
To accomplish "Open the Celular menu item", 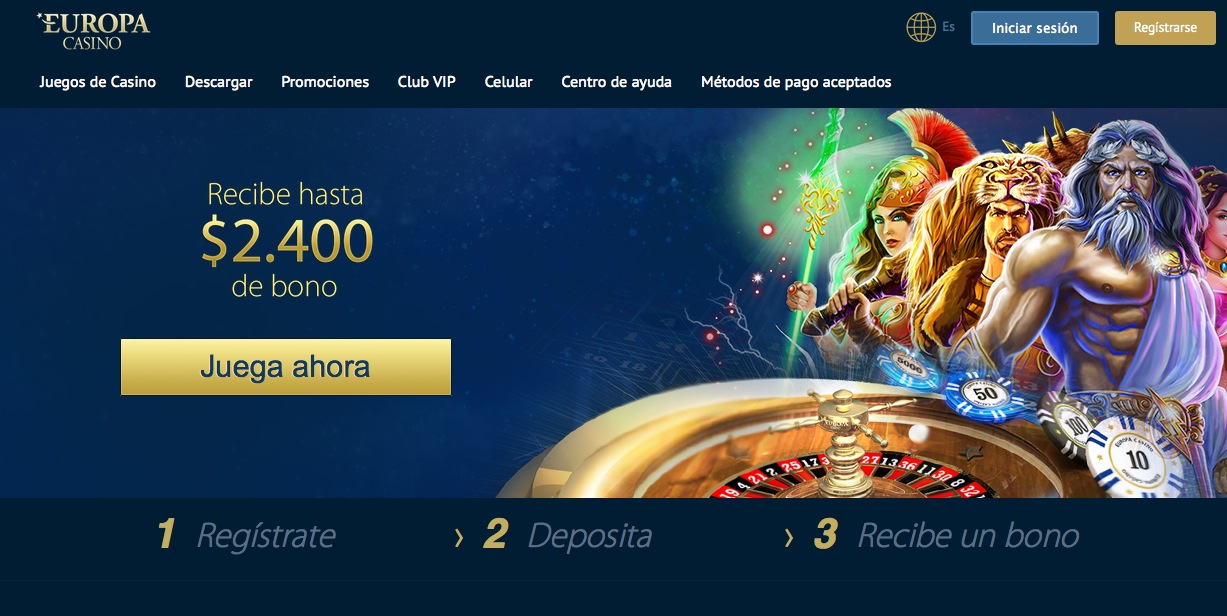I will pos(509,82).
